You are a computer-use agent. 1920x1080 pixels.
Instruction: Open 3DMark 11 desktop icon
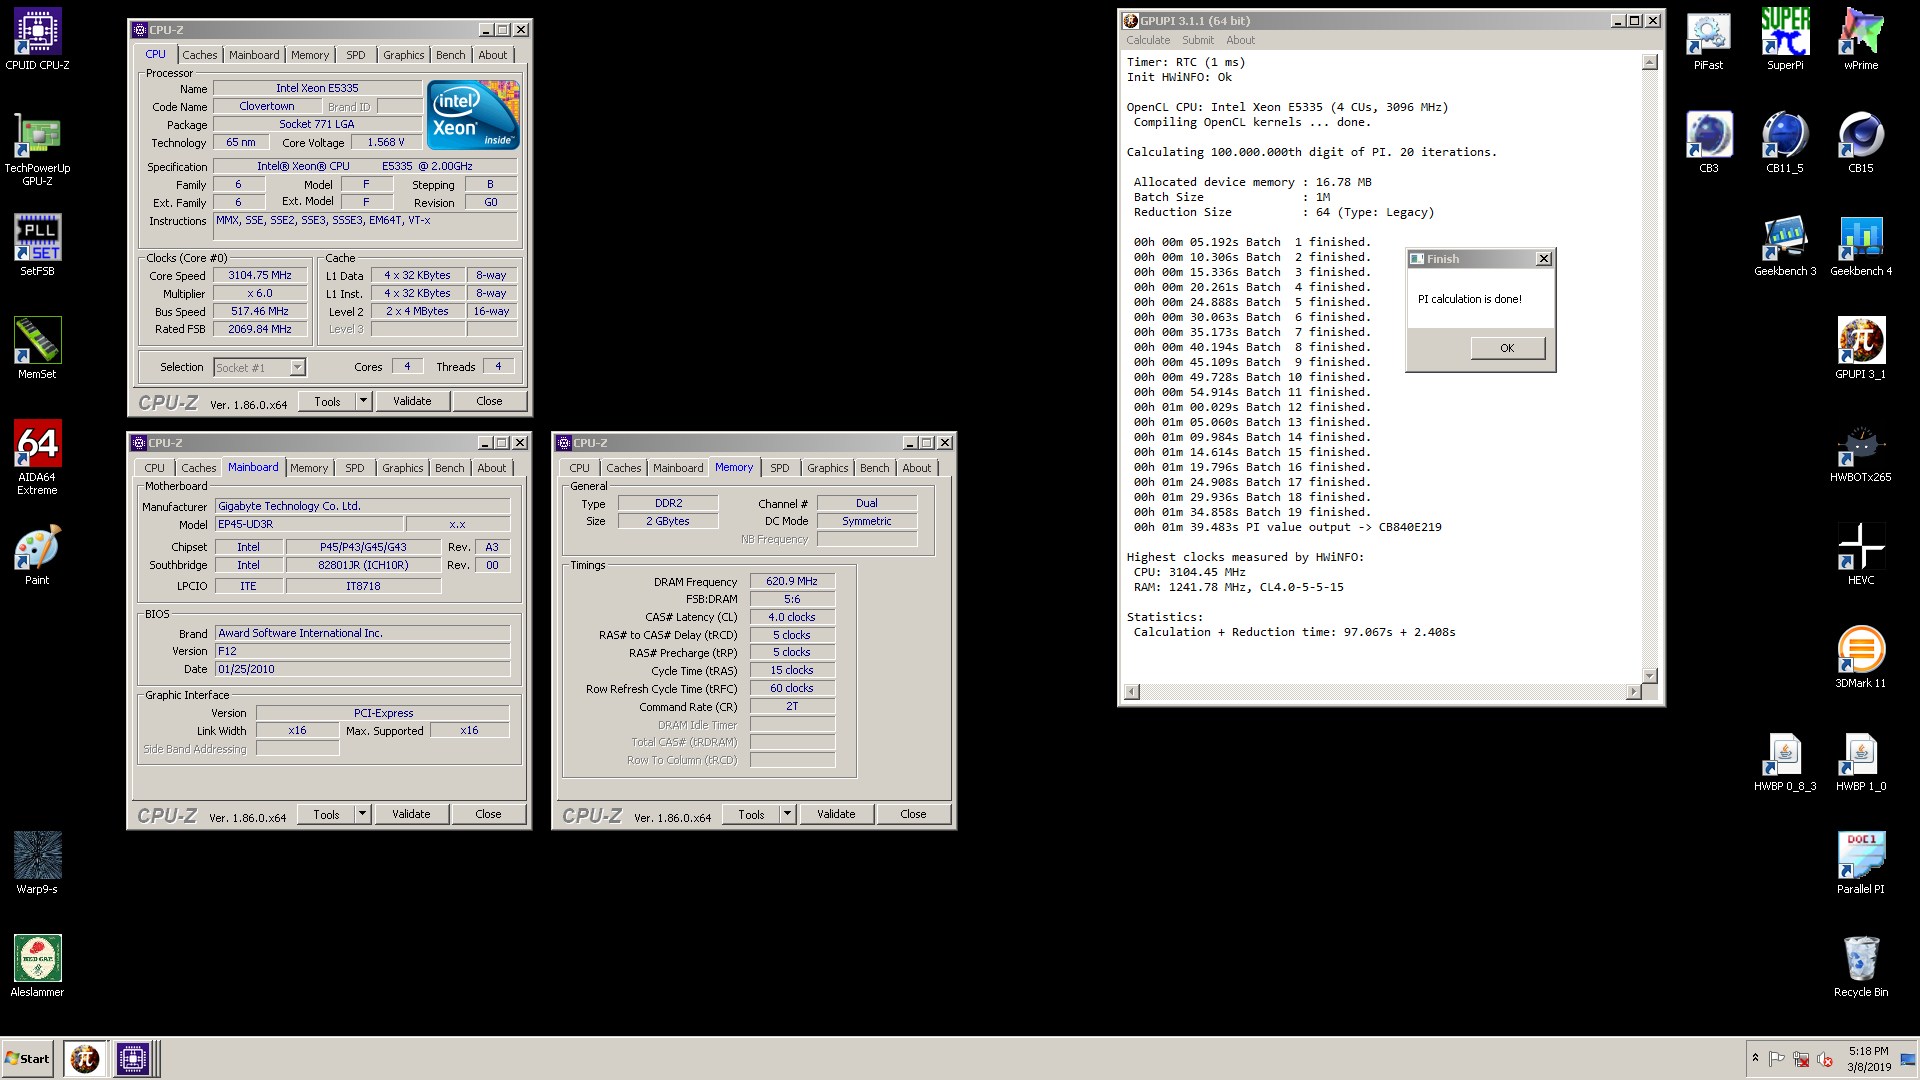point(1861,657)
